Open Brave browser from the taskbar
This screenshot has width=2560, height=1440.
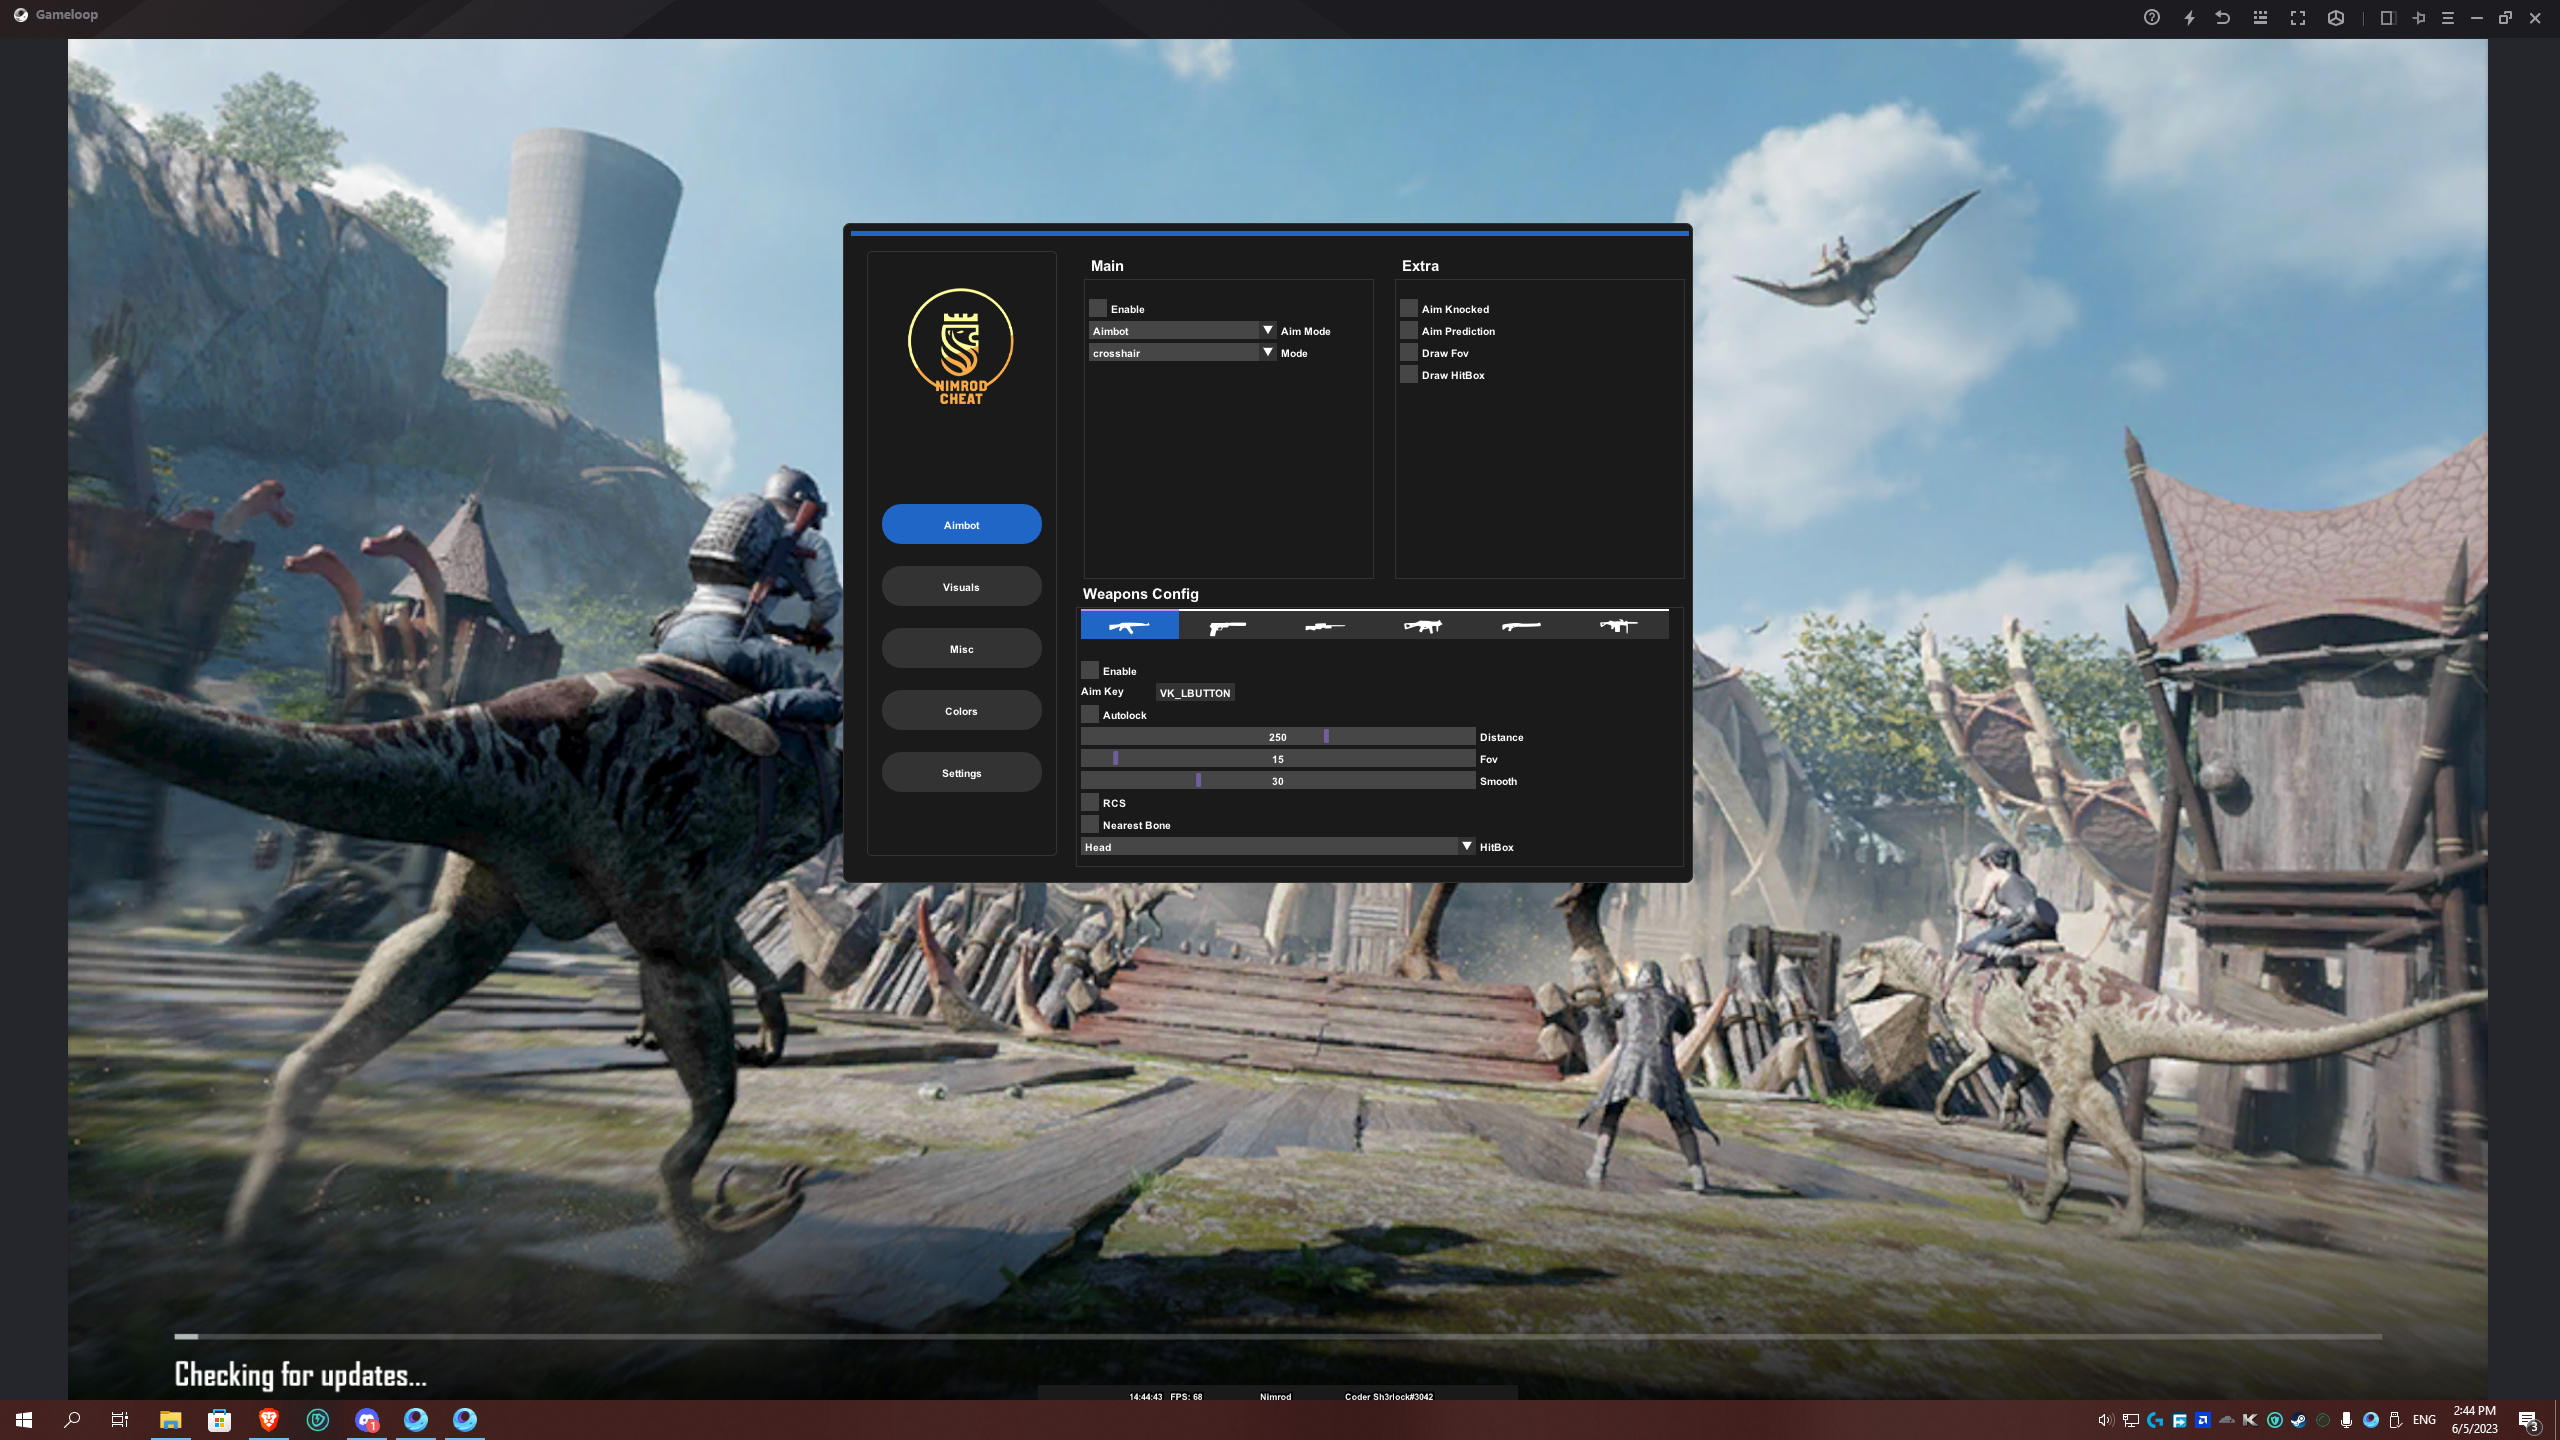point(268,1420)
